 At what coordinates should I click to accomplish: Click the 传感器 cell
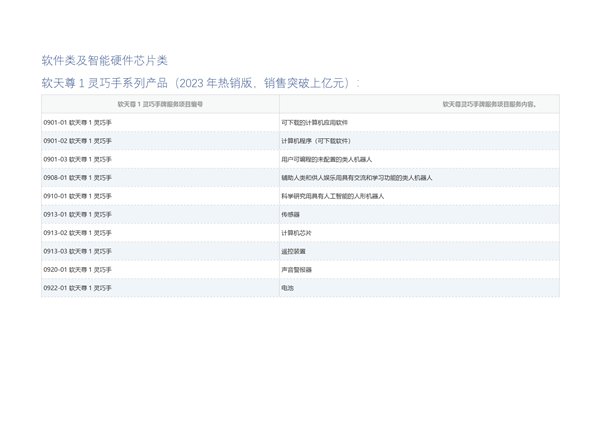coord(291,214)
